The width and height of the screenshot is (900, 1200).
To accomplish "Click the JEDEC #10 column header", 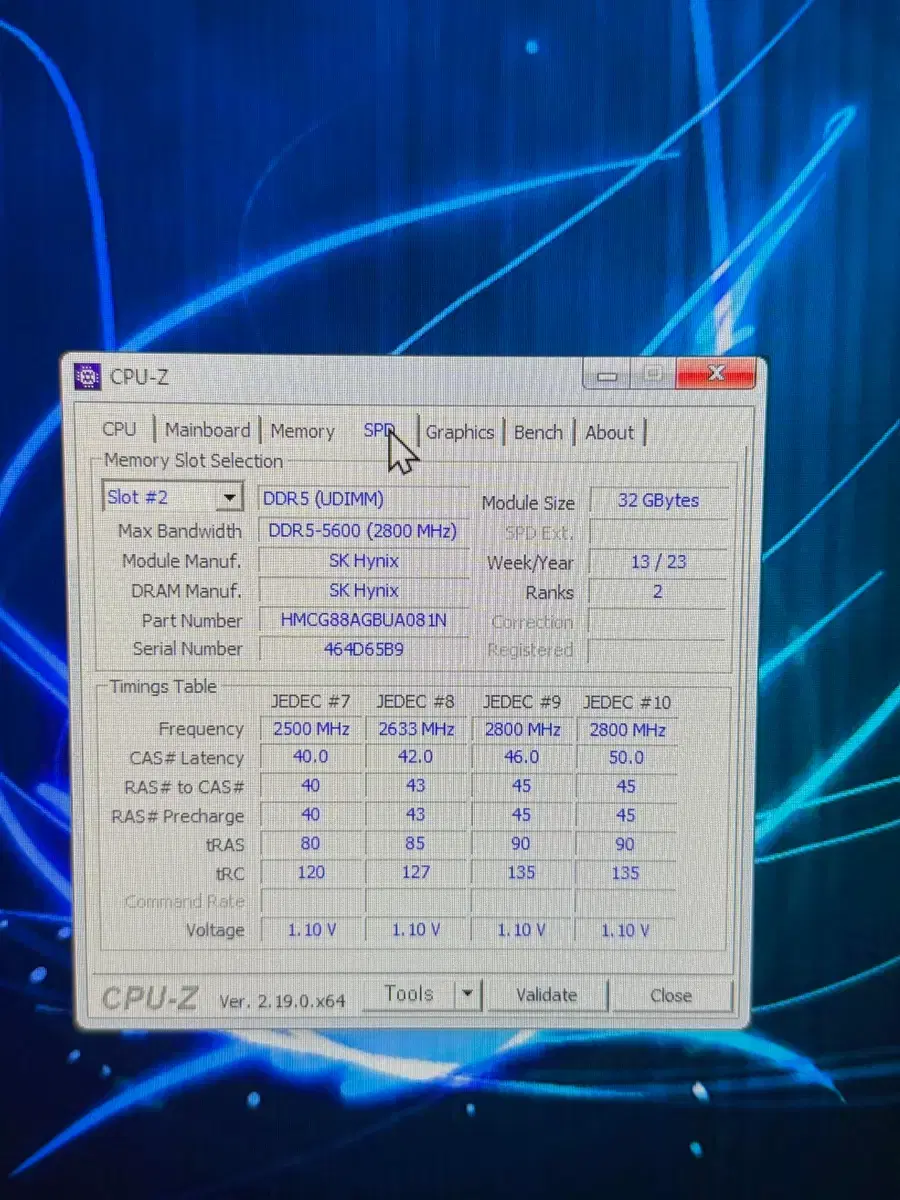I will (x=627, y=702).
